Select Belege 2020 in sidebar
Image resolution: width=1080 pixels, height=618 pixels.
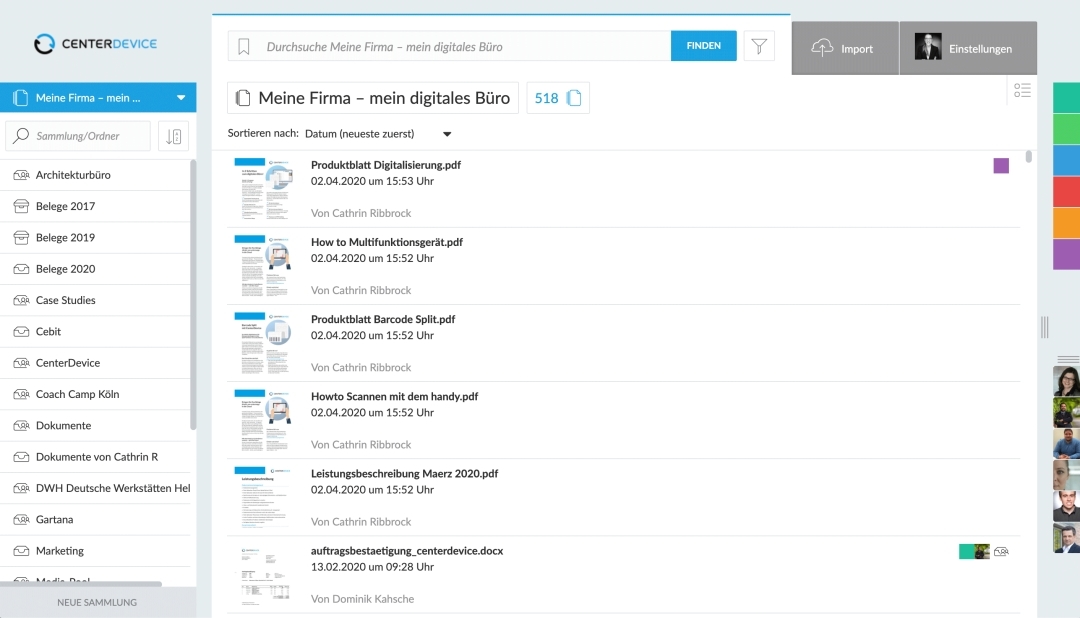pyautogui.click(x=96, y=269)
